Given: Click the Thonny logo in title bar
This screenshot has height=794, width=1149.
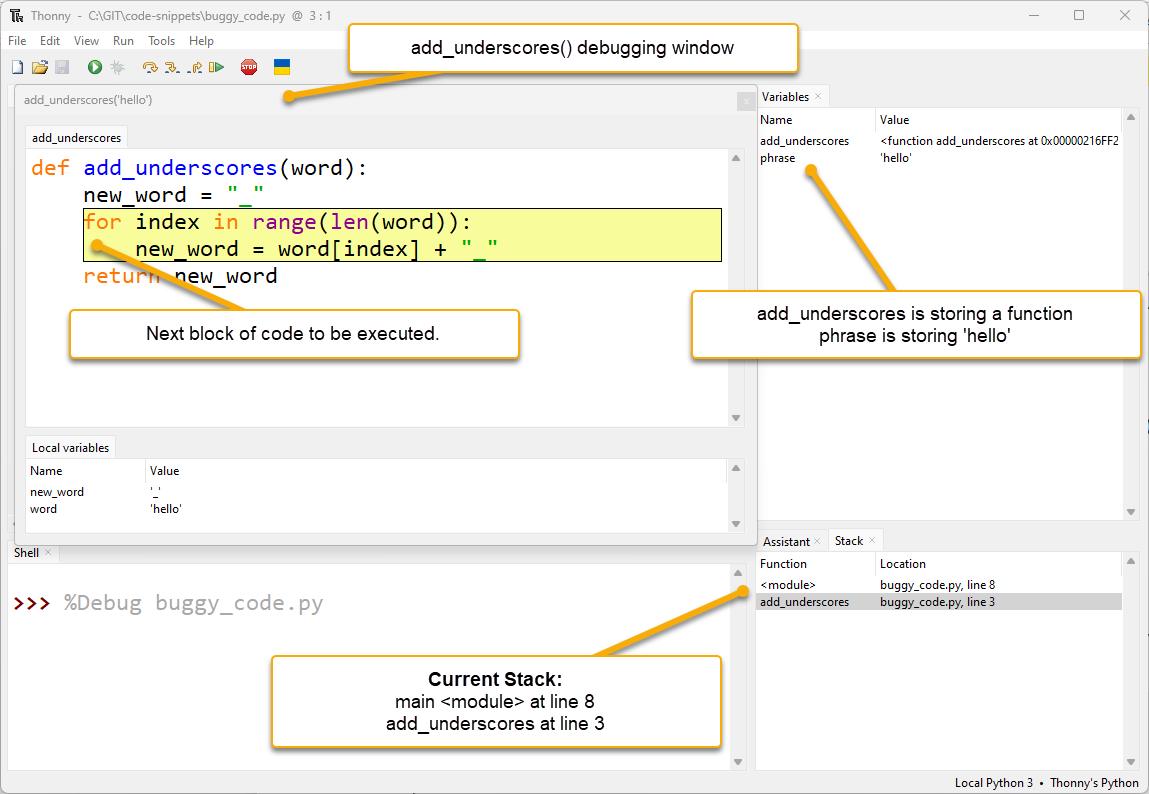Looking at the screenshot, I should 16,15.
